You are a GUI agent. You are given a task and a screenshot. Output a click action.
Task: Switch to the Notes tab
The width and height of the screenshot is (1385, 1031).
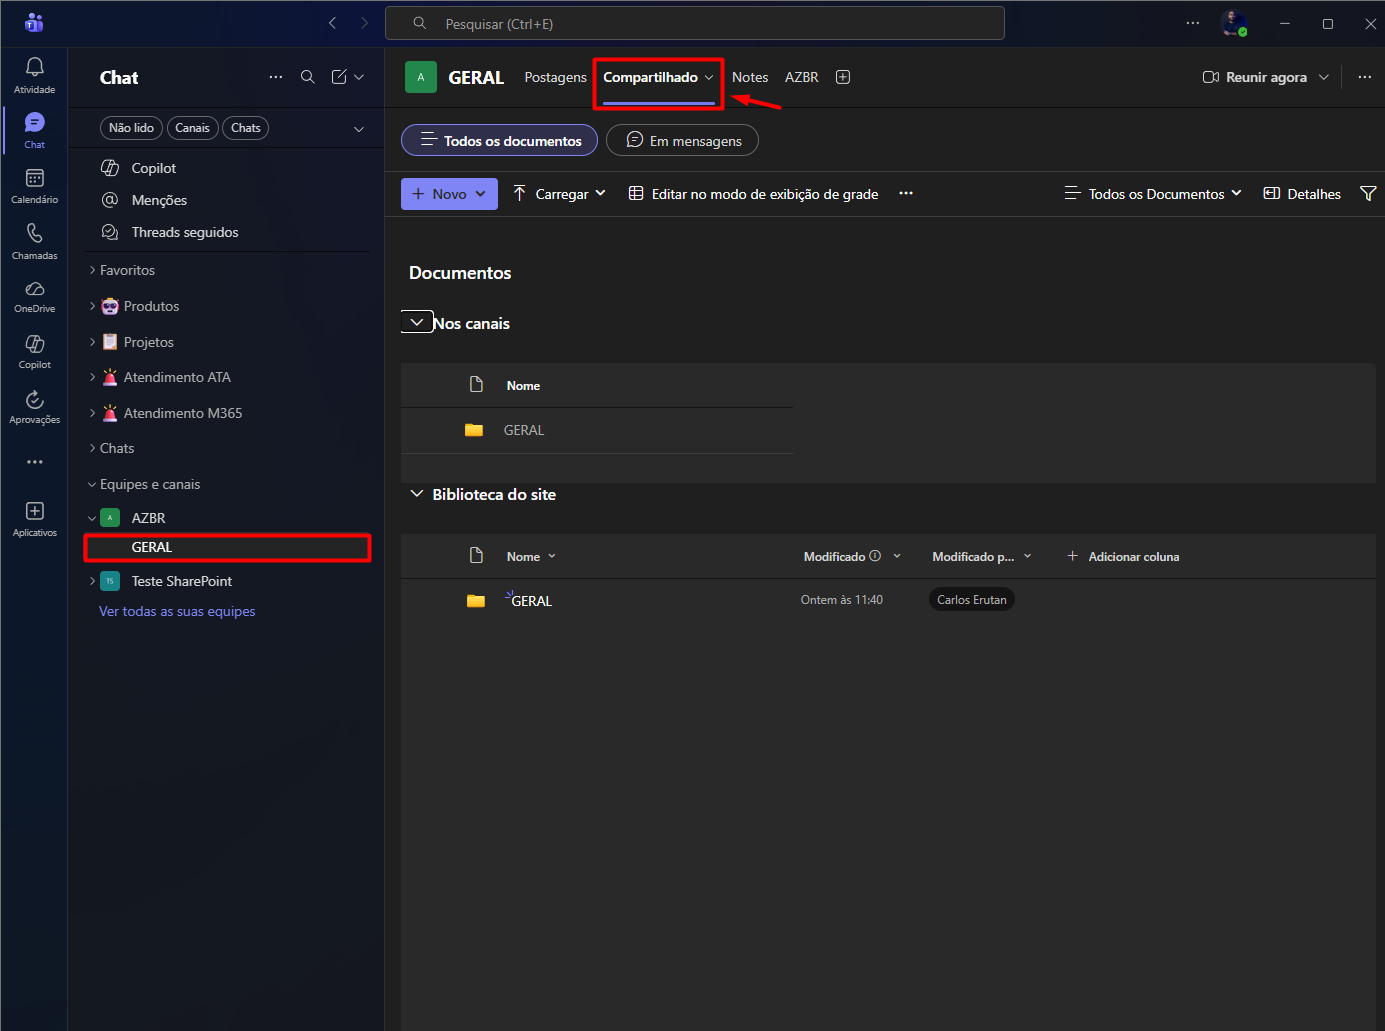750,77
